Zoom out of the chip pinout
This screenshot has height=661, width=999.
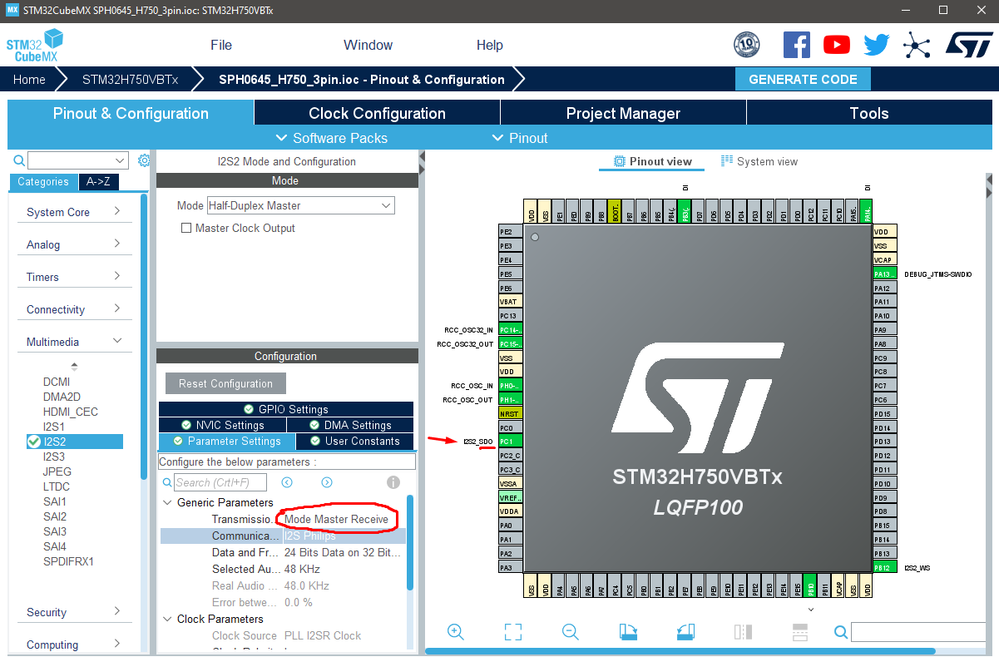click(570, 632)
